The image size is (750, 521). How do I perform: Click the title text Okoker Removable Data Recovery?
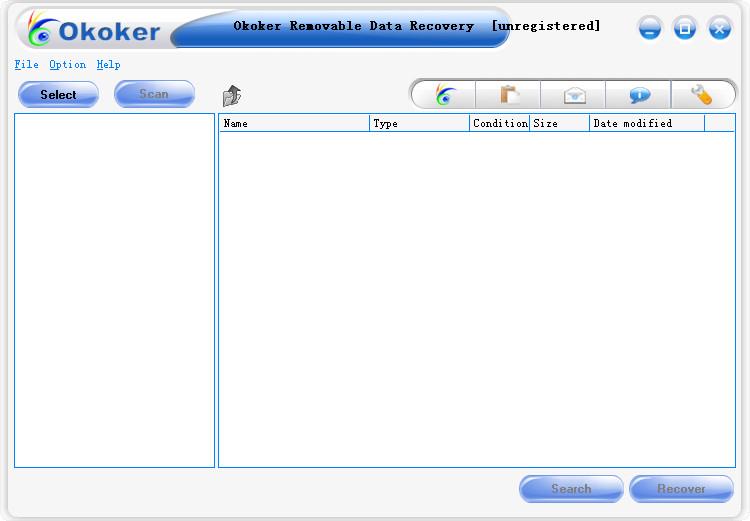[x=353, y=26]
